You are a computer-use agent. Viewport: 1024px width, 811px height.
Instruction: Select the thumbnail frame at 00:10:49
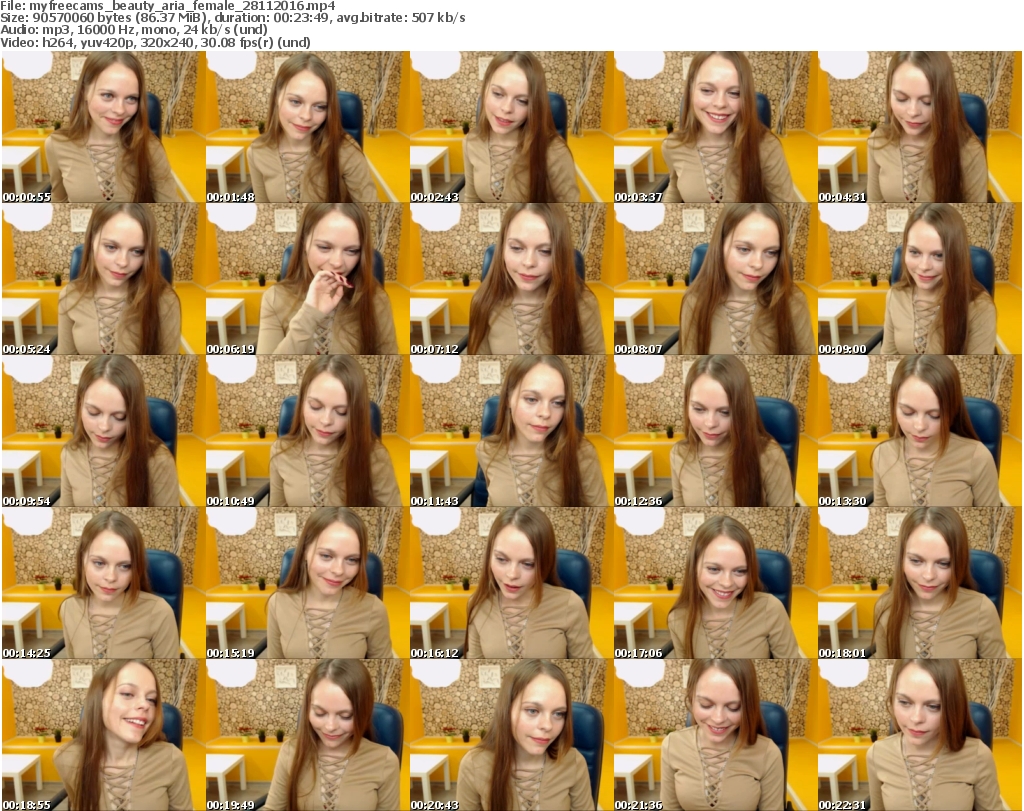[307, 431]
